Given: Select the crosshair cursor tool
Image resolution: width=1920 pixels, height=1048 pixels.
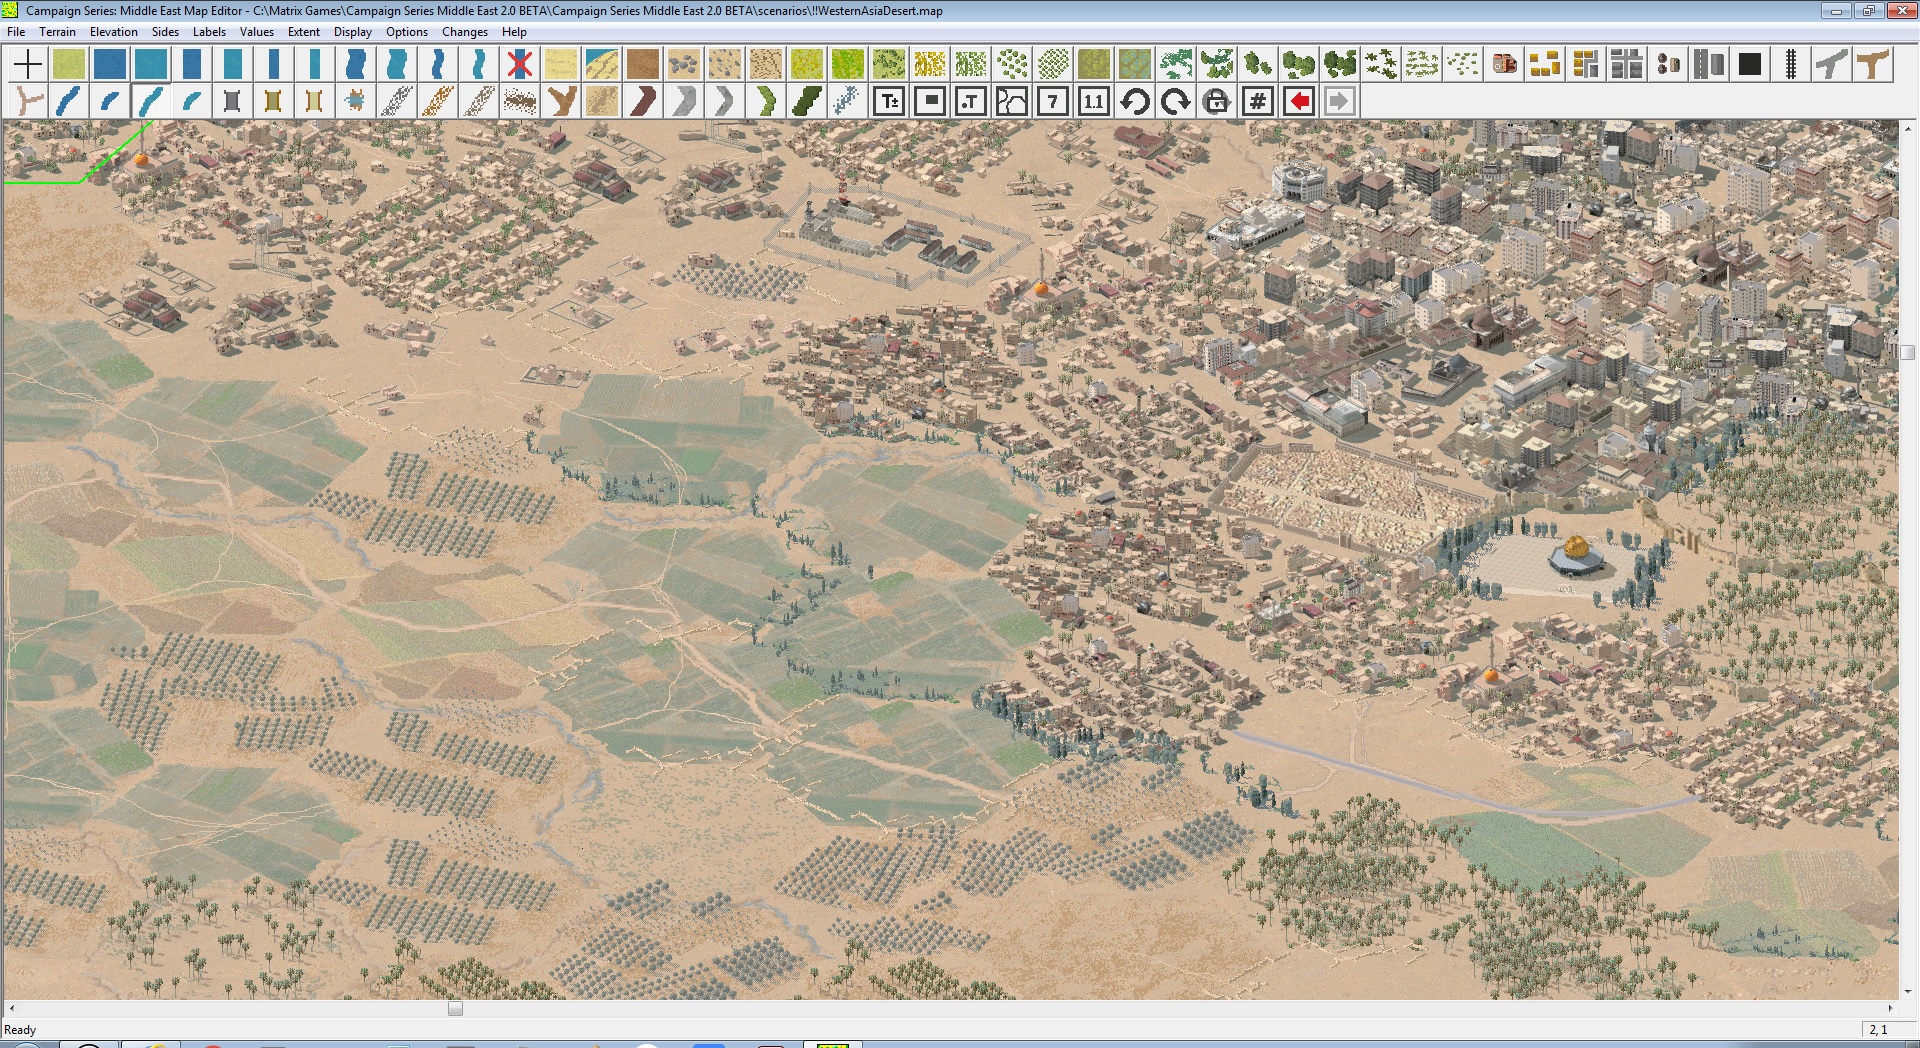Looking at the screenshot, I should click(28, 64).
